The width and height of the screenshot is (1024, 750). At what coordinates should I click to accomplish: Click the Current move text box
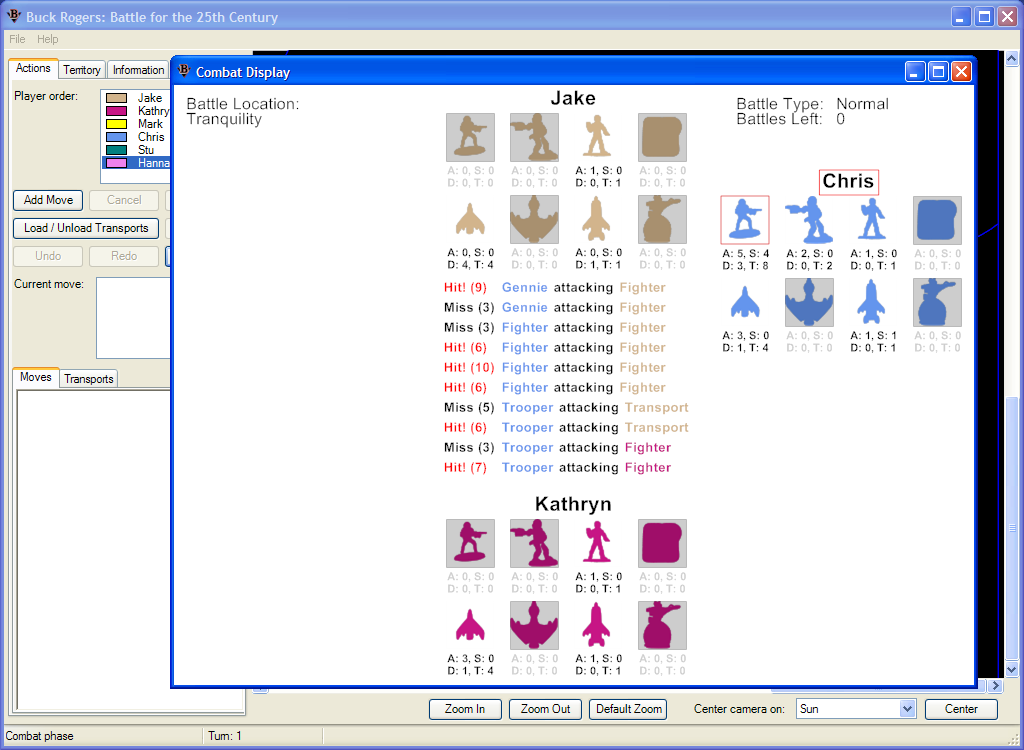click(x=133, y=318)
